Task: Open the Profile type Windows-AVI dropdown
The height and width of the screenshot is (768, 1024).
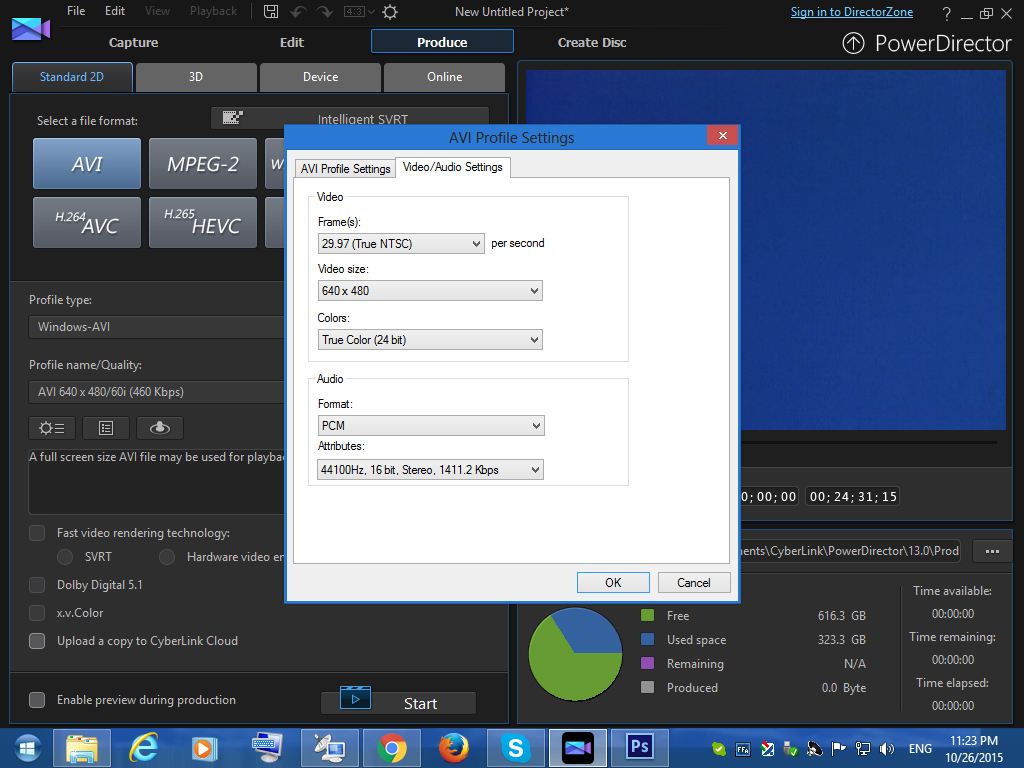Action: point(157,327)
